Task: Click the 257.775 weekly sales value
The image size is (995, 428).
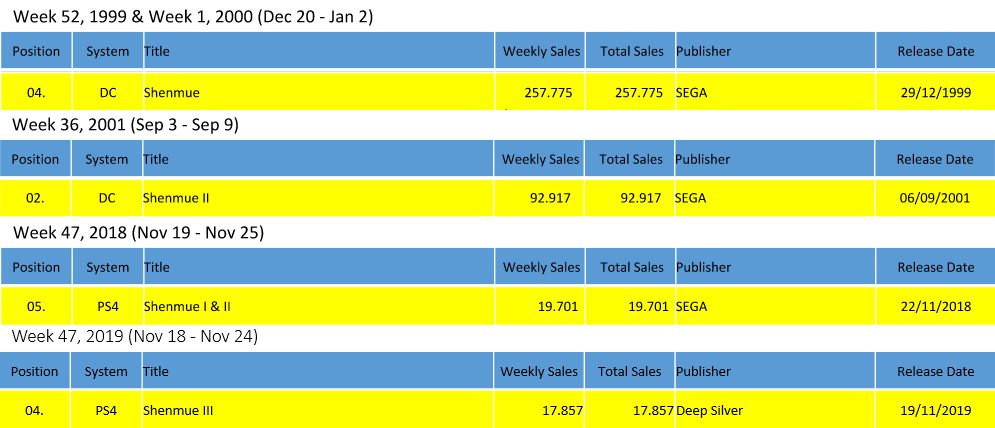Action: [x=548, y=93]
